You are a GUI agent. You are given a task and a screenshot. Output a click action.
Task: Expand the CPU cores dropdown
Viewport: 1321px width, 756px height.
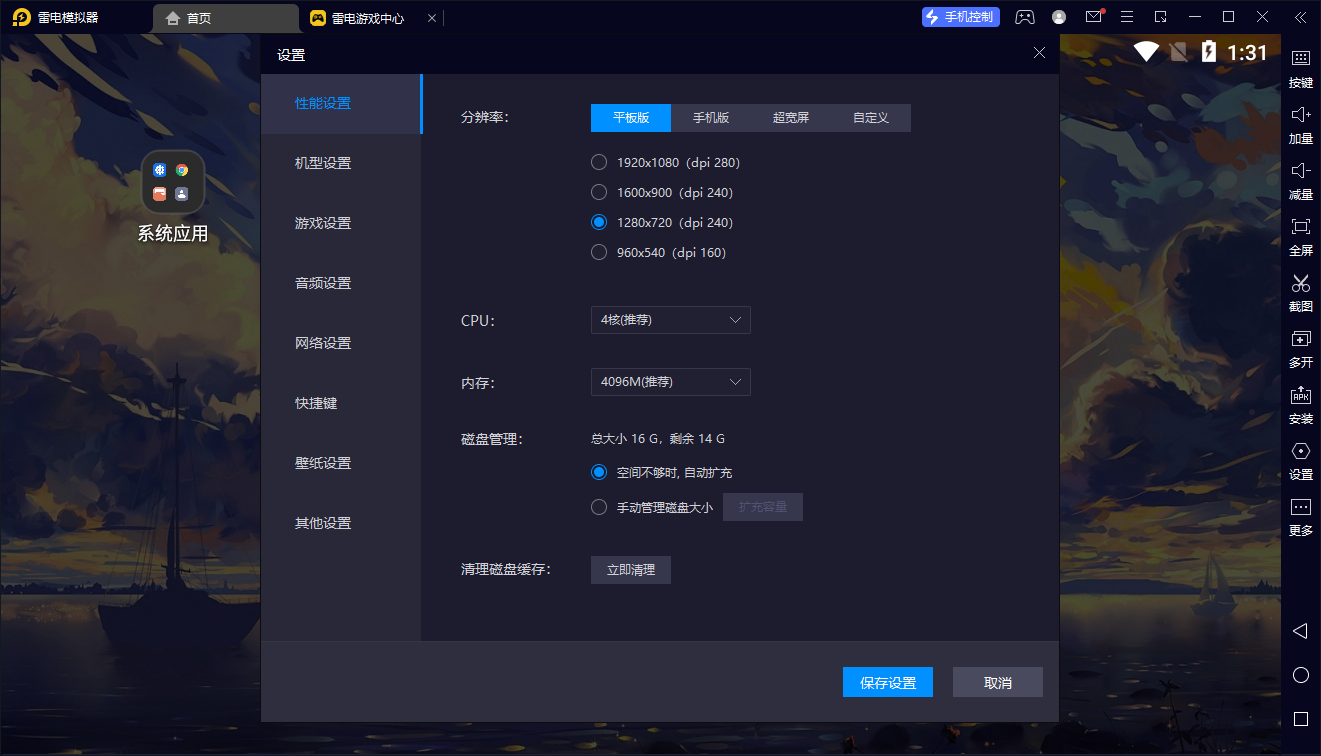click(x=670, y=320)
